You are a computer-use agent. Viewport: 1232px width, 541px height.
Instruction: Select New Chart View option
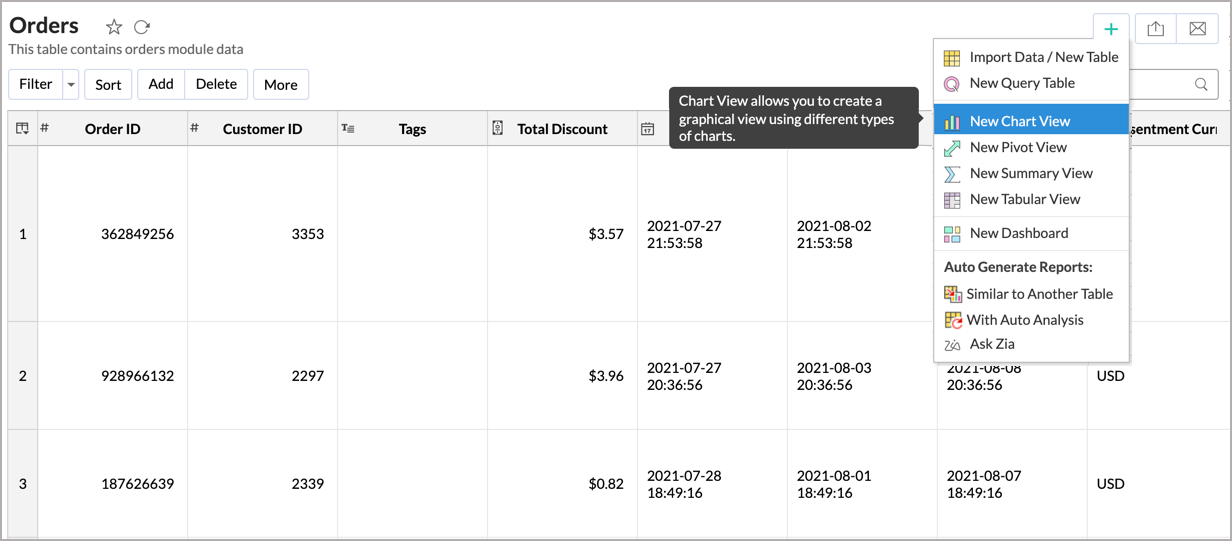coord(1019,121)
